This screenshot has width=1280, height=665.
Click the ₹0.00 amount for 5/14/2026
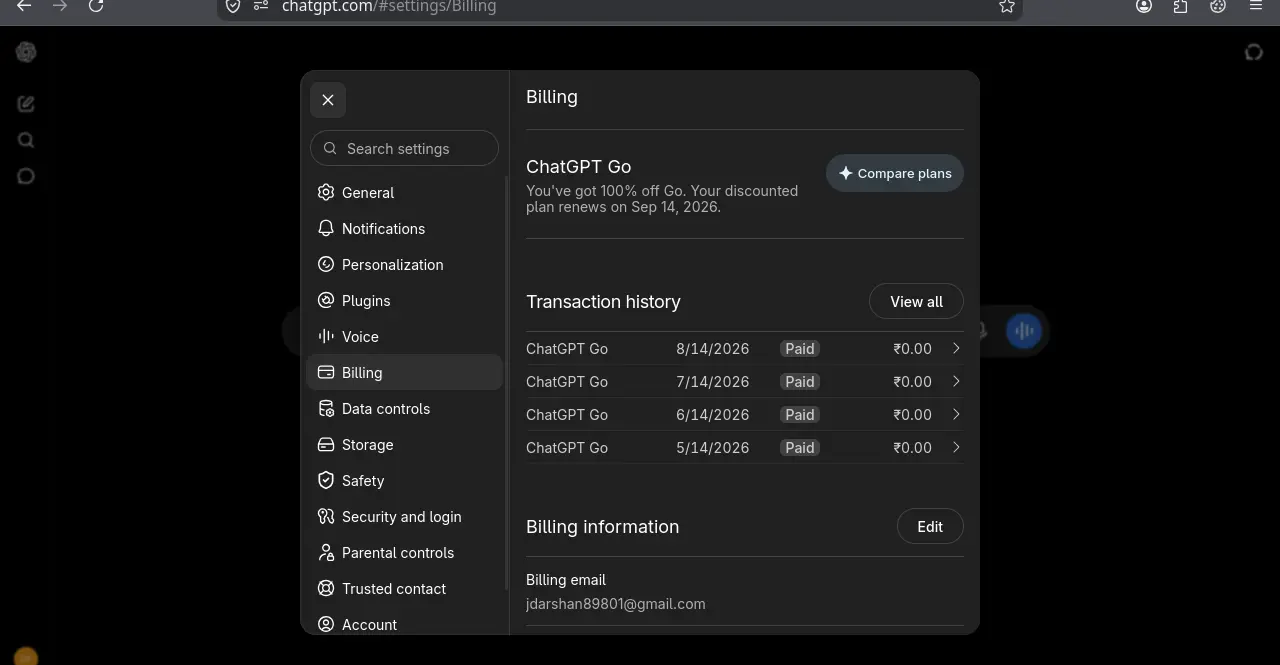point(912,448)
